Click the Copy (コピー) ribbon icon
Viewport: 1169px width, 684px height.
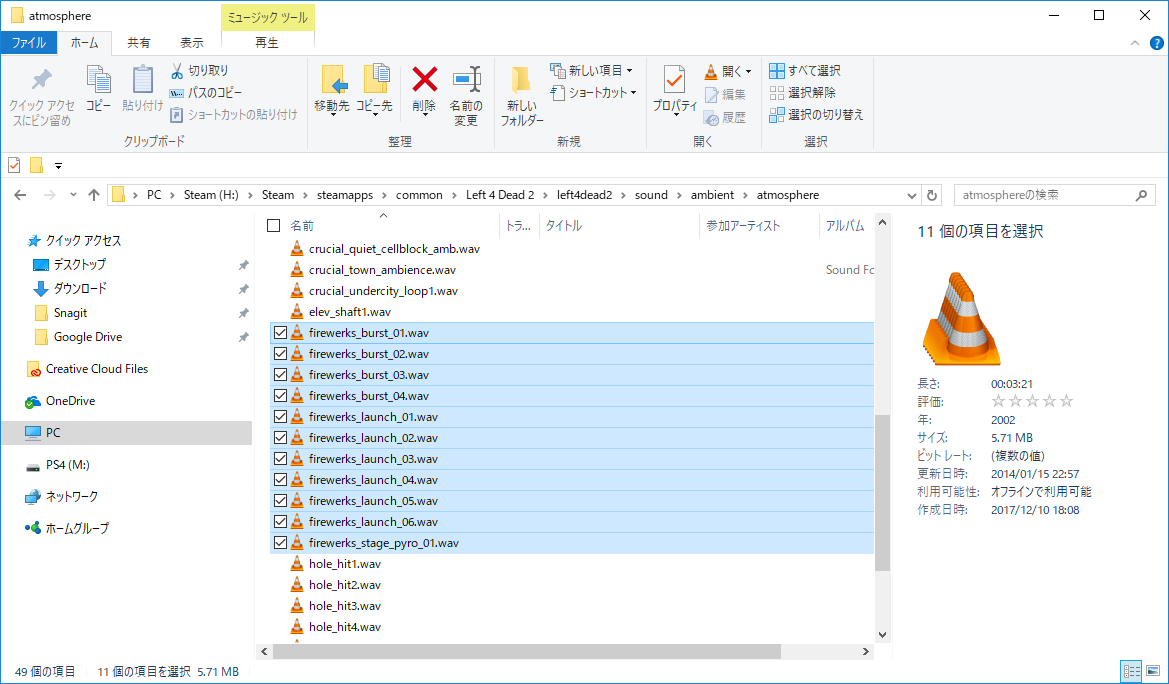tap(98, 81)
